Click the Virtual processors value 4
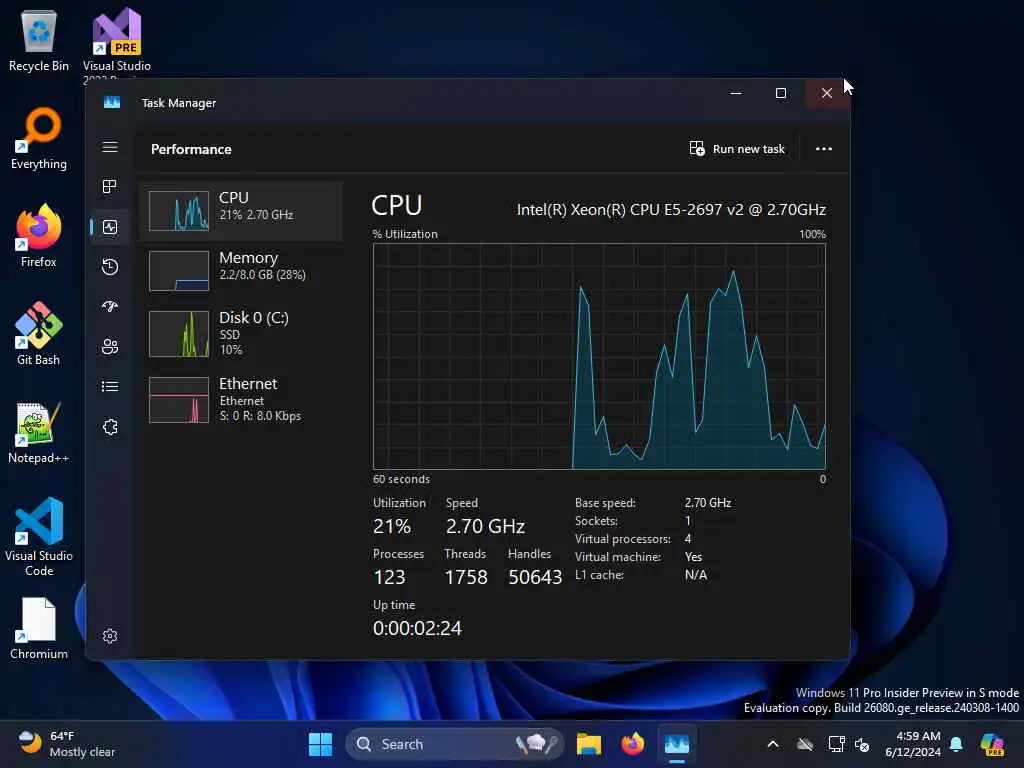 coord(688,539)
